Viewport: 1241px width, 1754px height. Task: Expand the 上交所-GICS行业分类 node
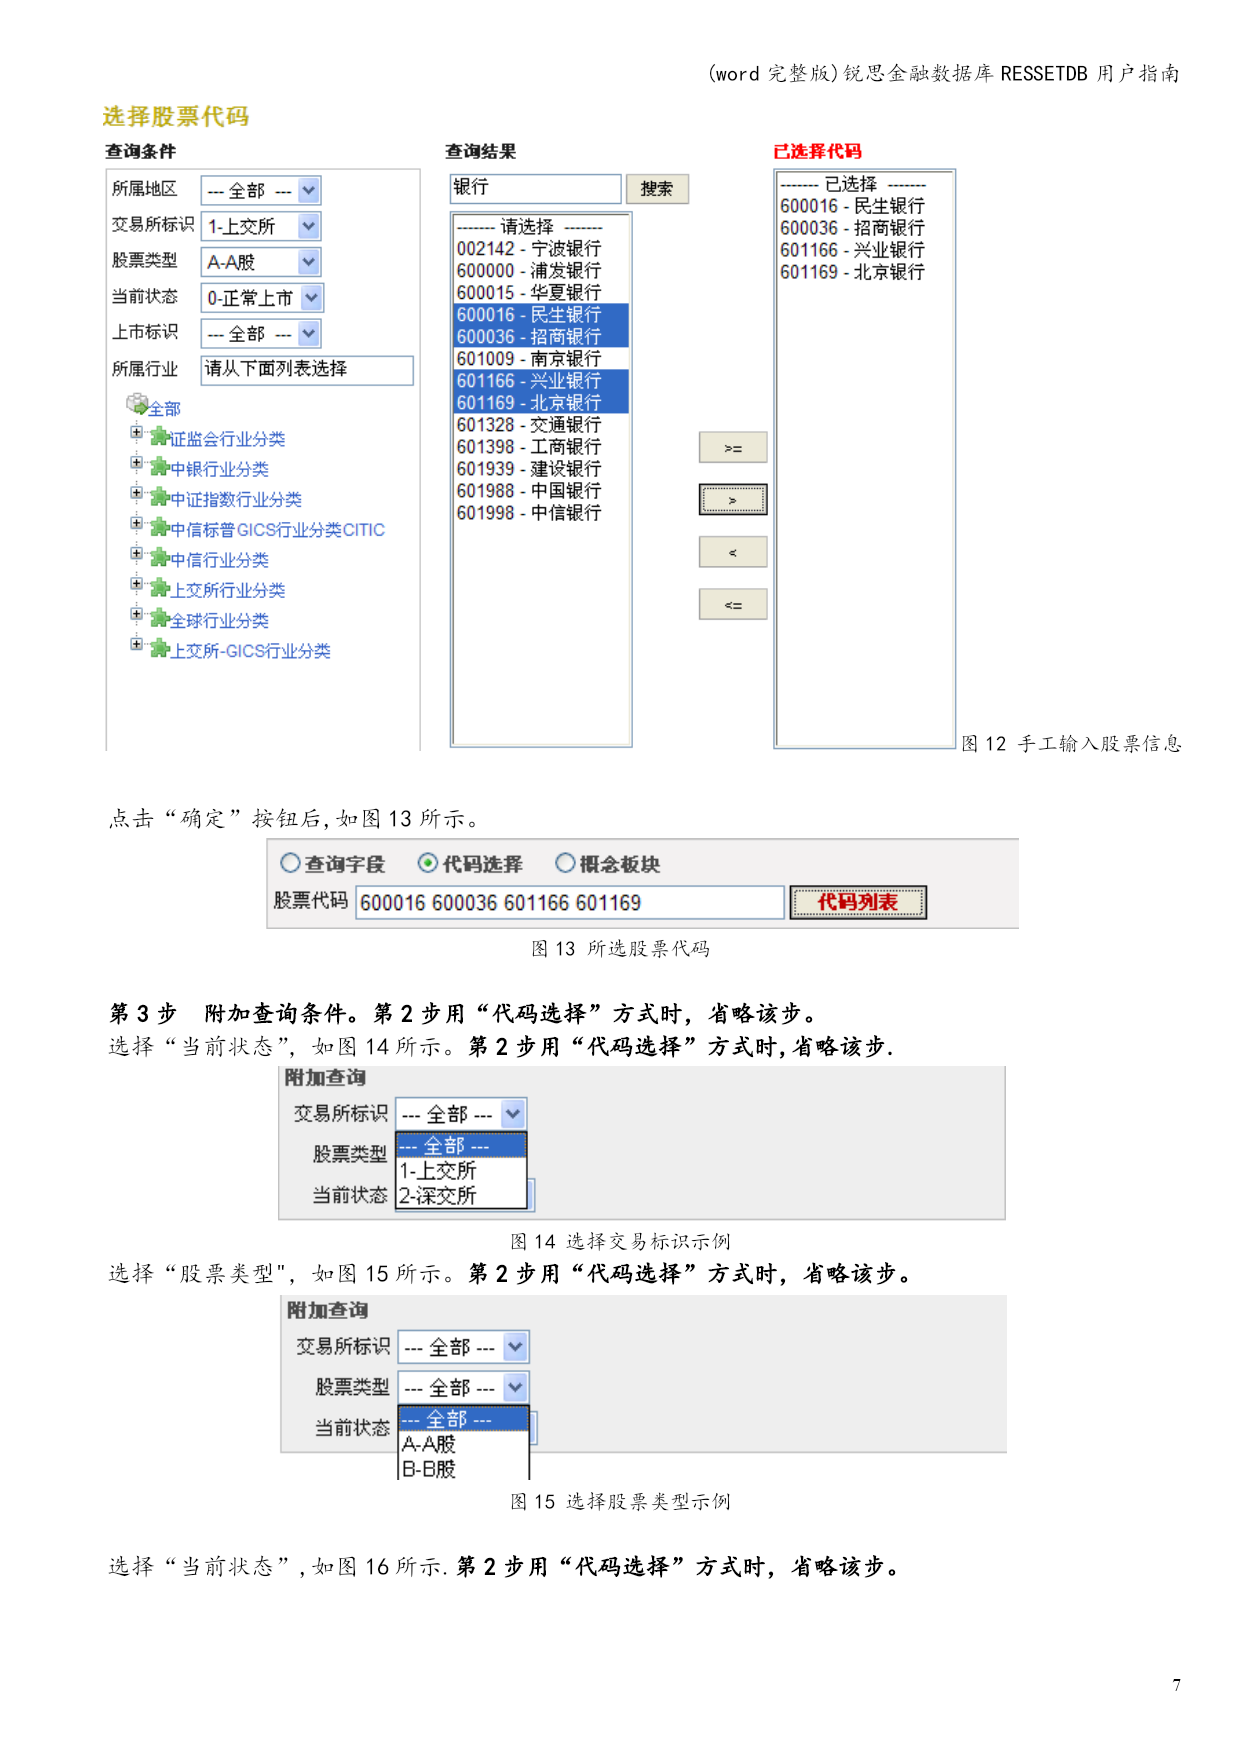point(137,644)
